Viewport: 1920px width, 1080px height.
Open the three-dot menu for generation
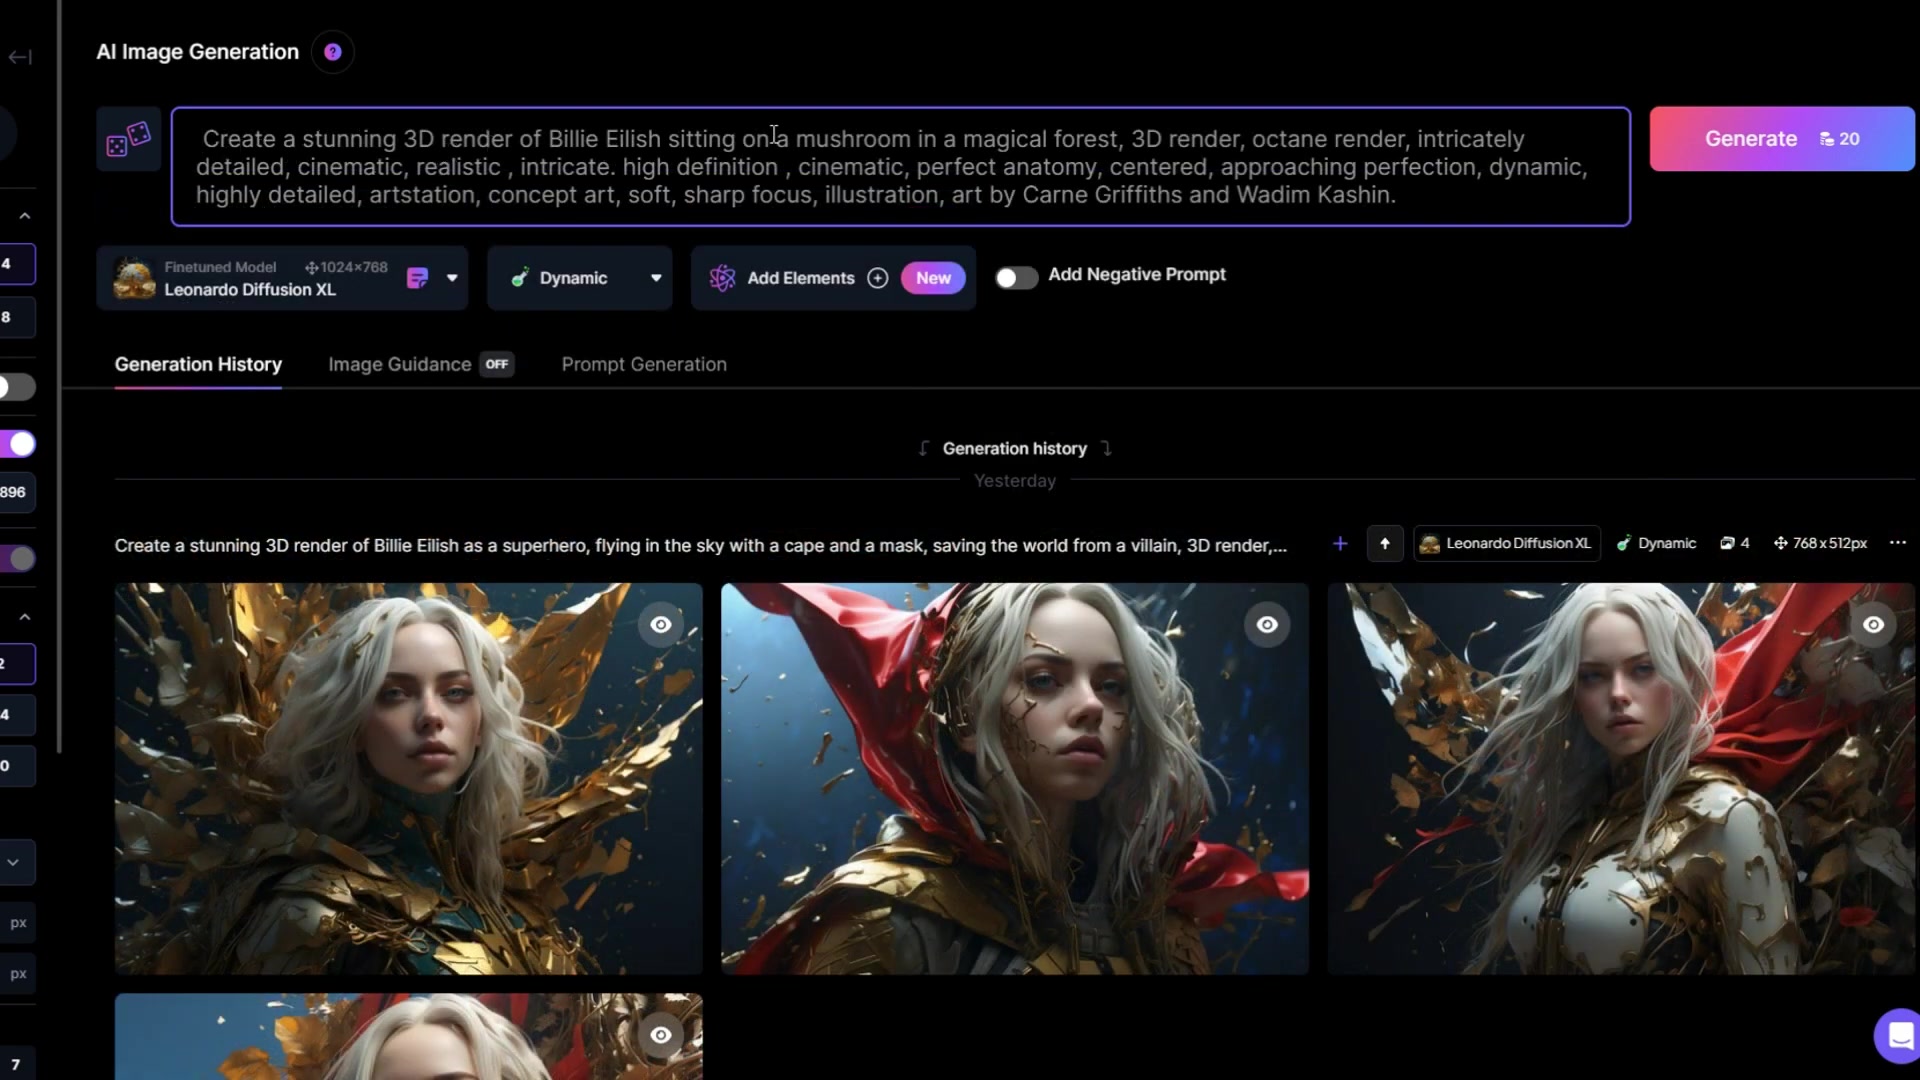click(1897, 543)
